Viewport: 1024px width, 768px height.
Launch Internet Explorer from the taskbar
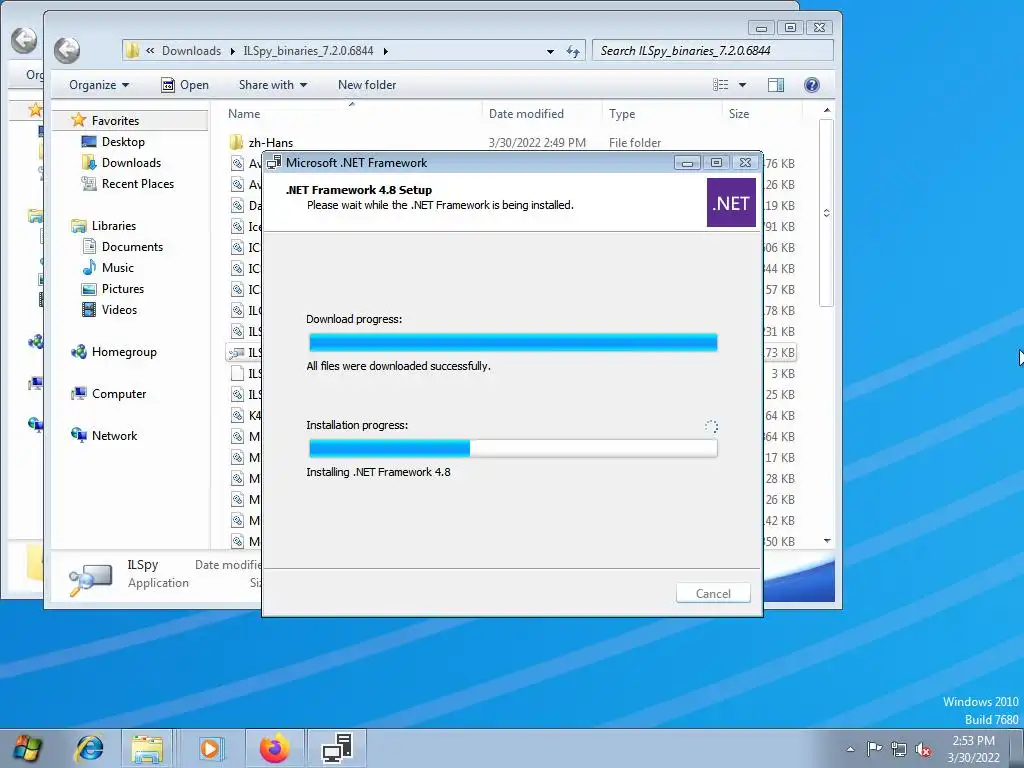coord(89,748)
